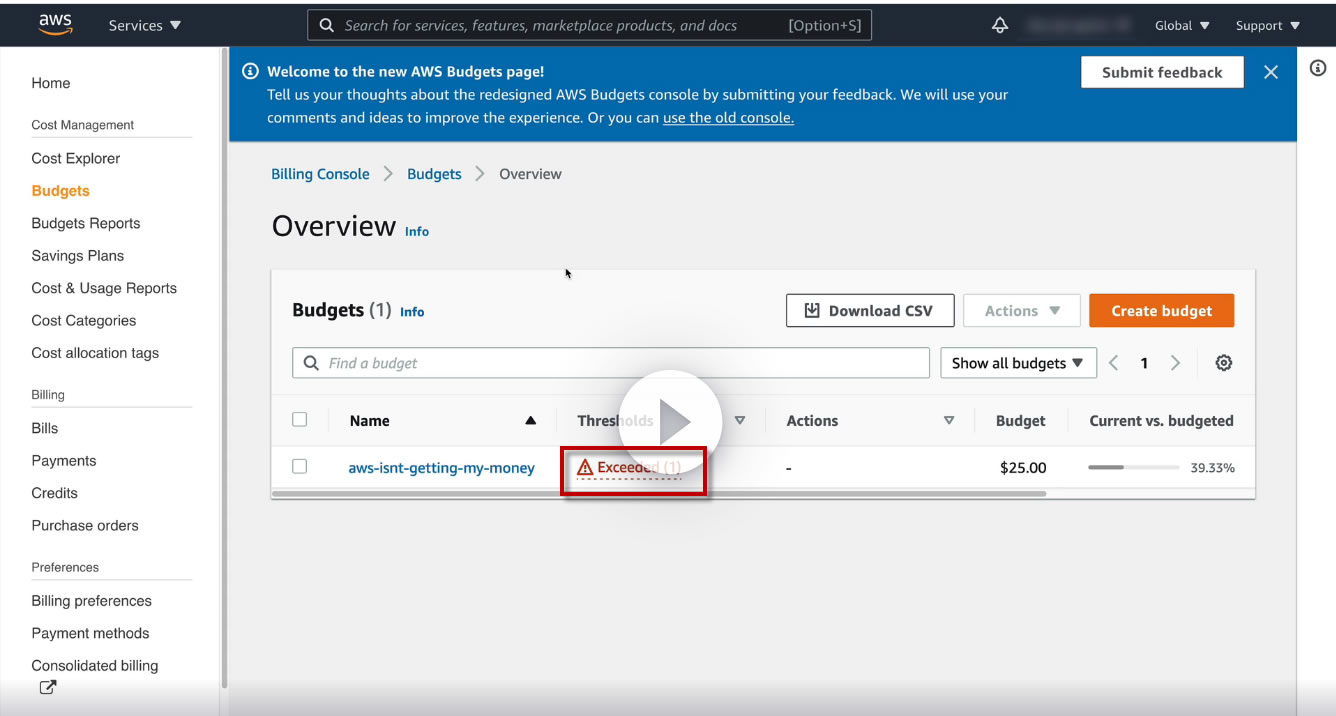Expand the Services dropdown menu

click(x=145, y=25)
